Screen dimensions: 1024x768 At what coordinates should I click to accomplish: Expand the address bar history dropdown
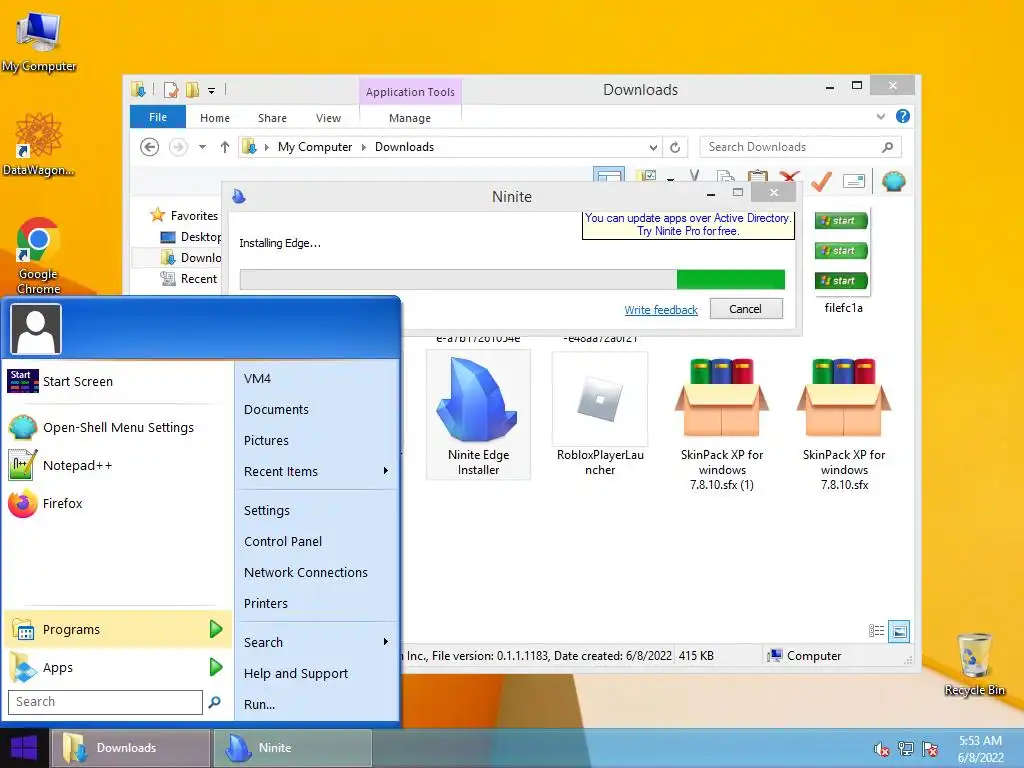[x=653, y=147]
